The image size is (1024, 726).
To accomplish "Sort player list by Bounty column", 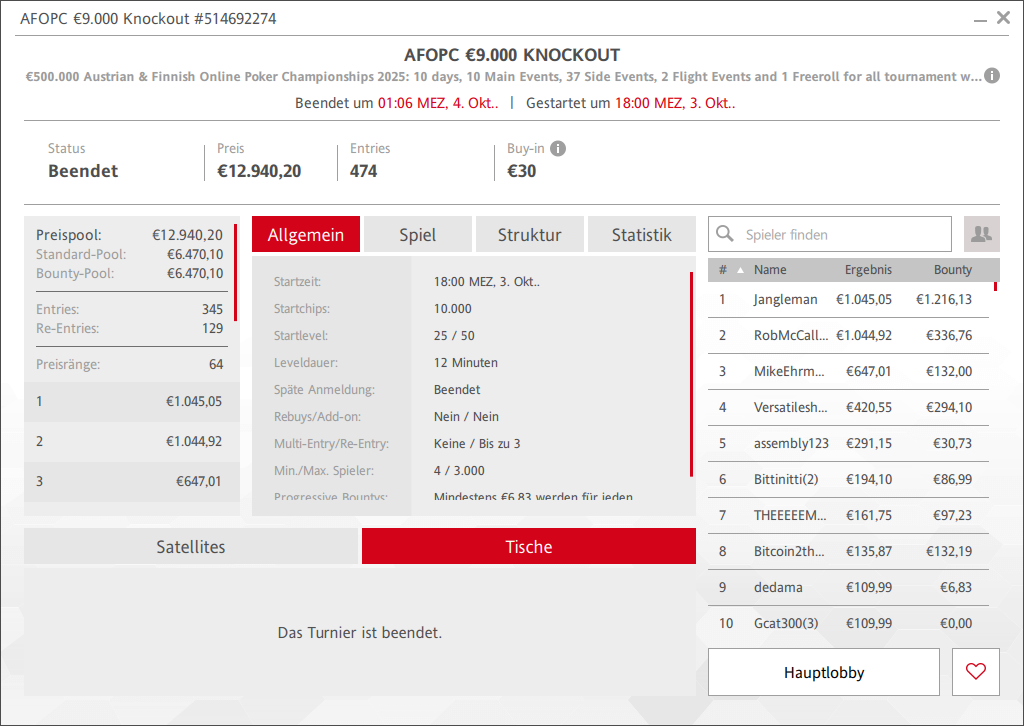I will 952,270.
